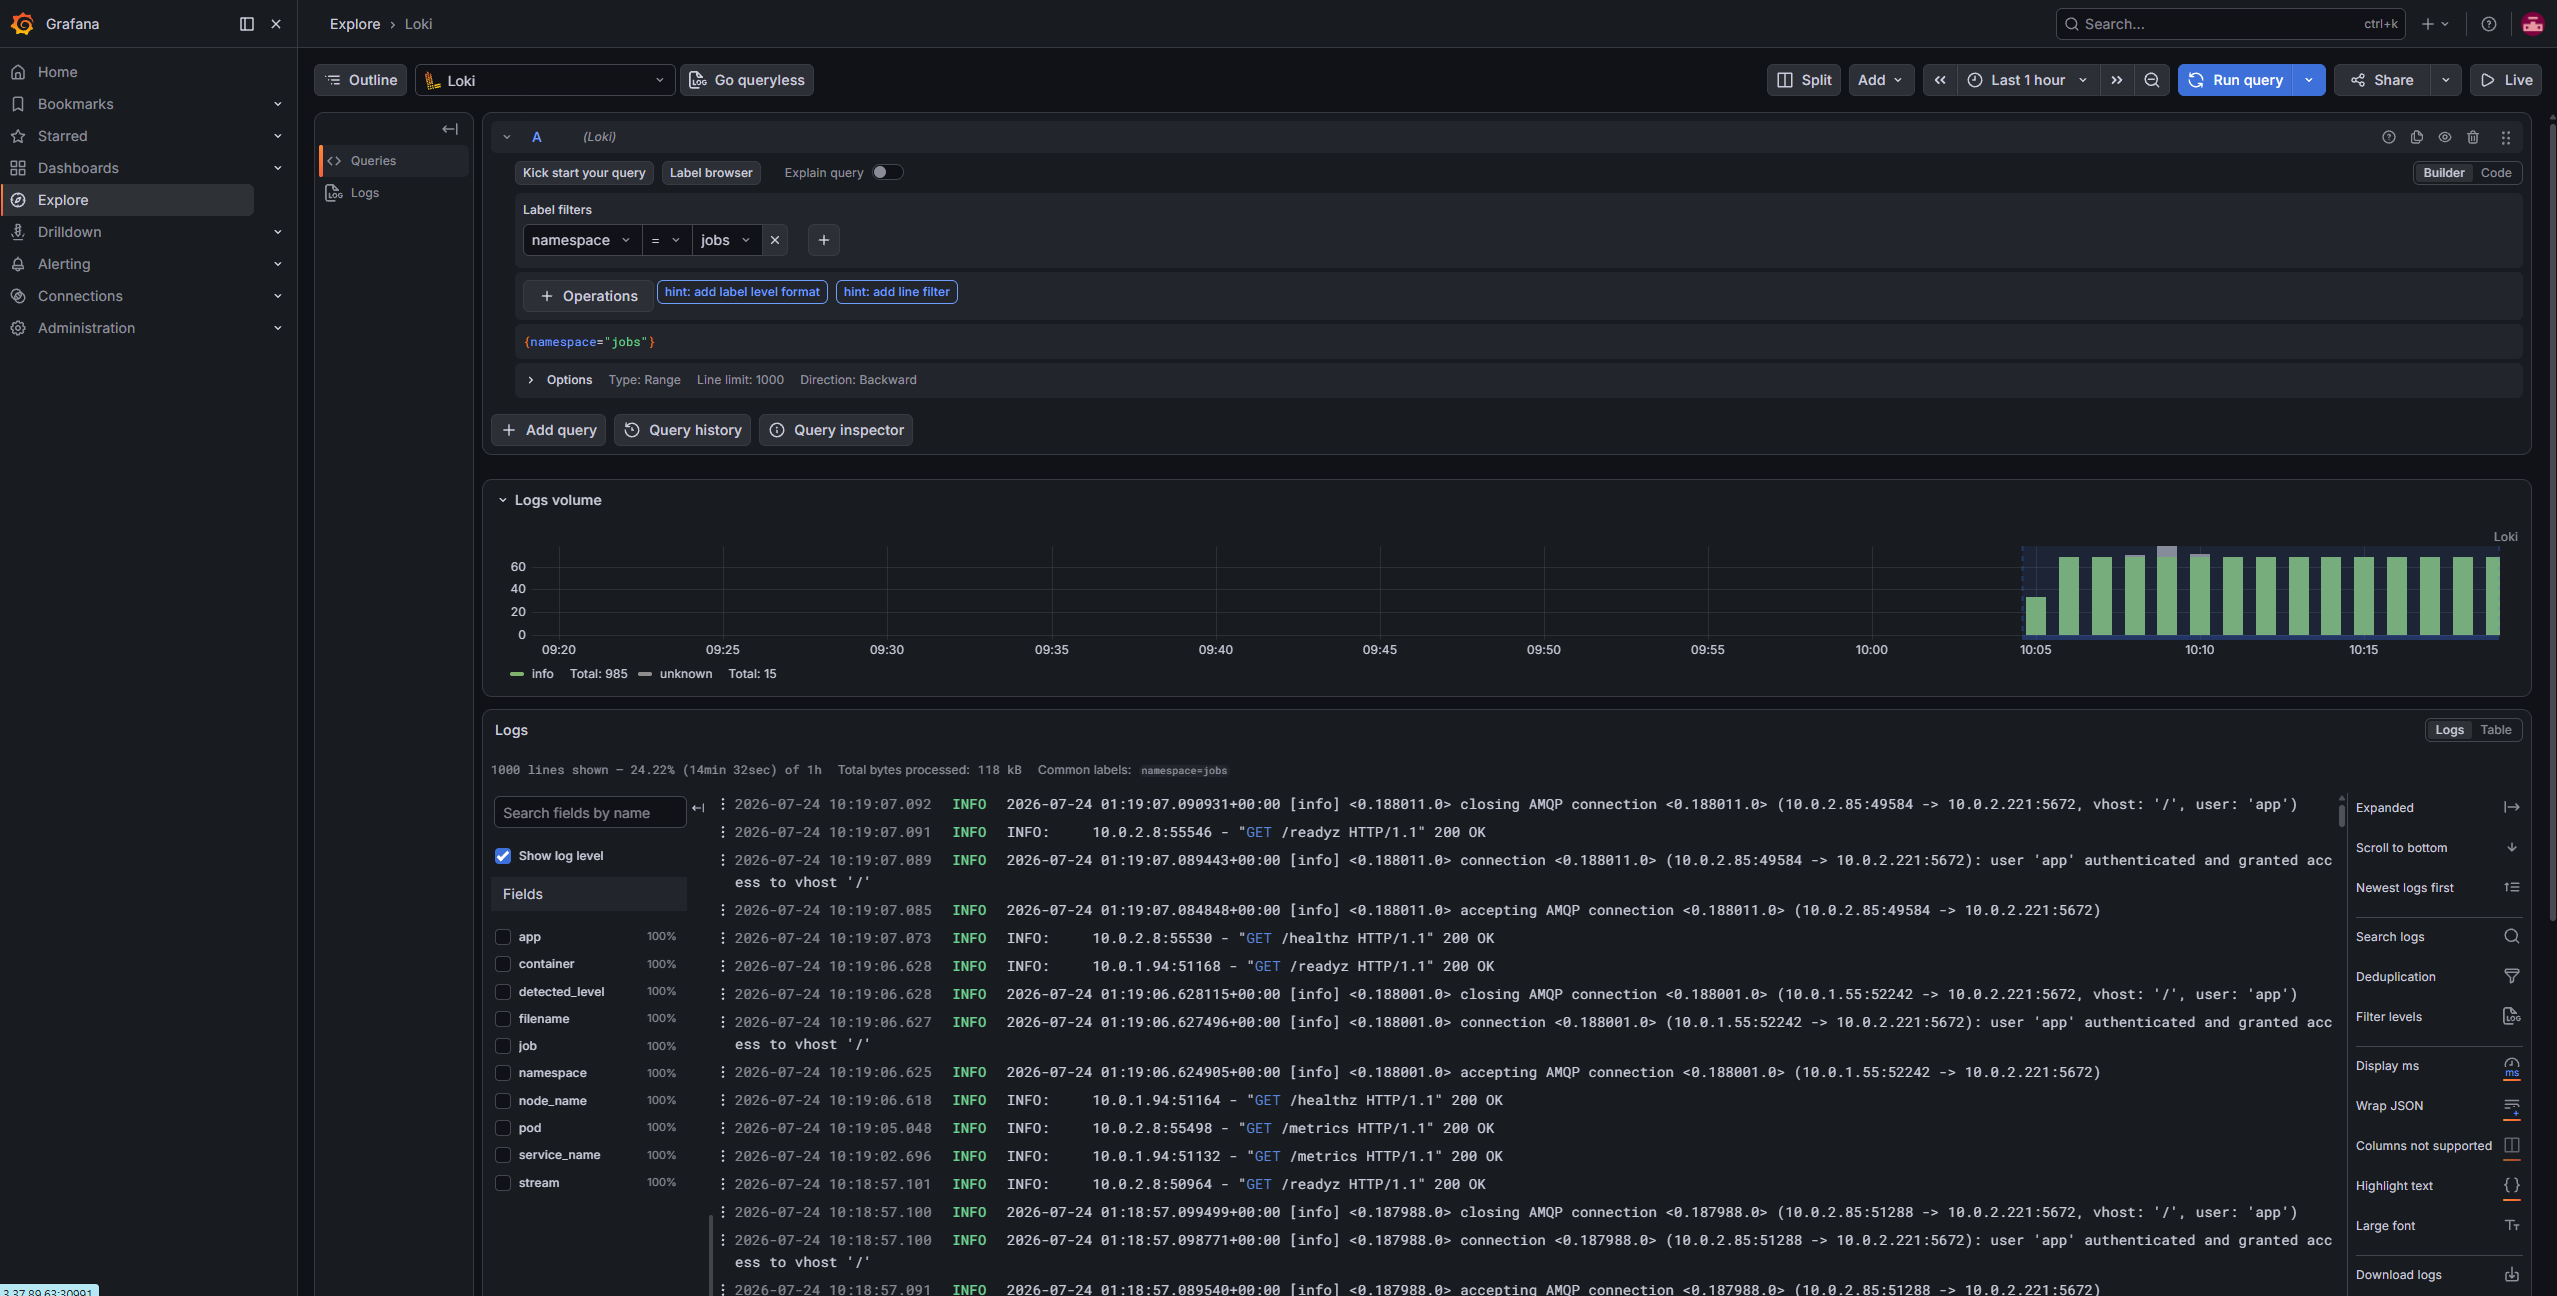Toggle Wrap JSON option
This screenshot has height=1296, width=2557.
coord(2512,1106)
